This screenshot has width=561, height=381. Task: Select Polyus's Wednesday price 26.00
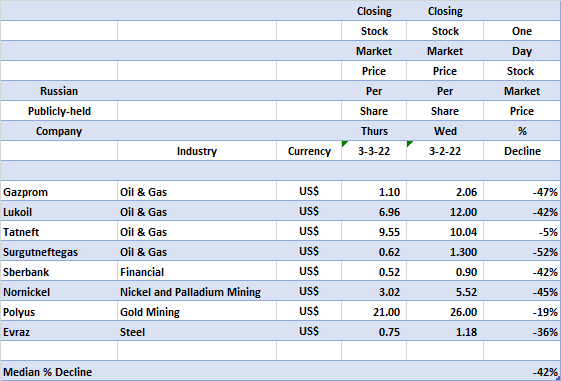(x=445, y=312)
